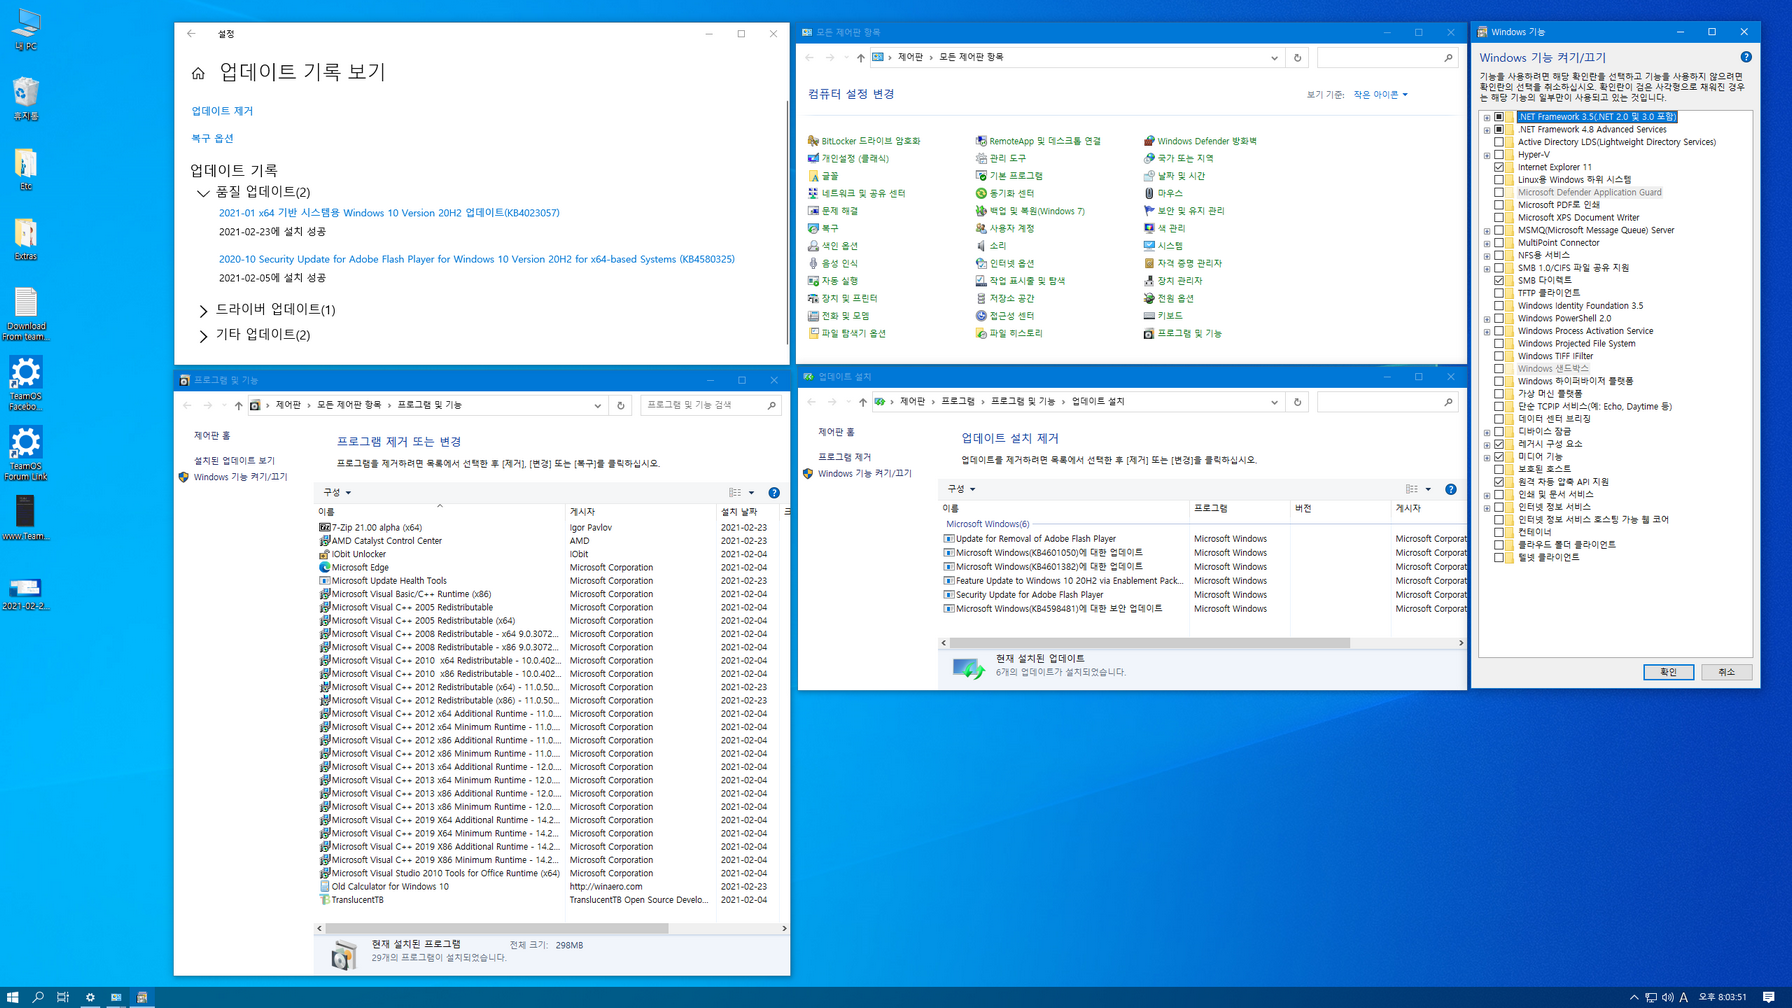Open RemoteApp 및 데스크톱 연결 item

pos(1038,141)
